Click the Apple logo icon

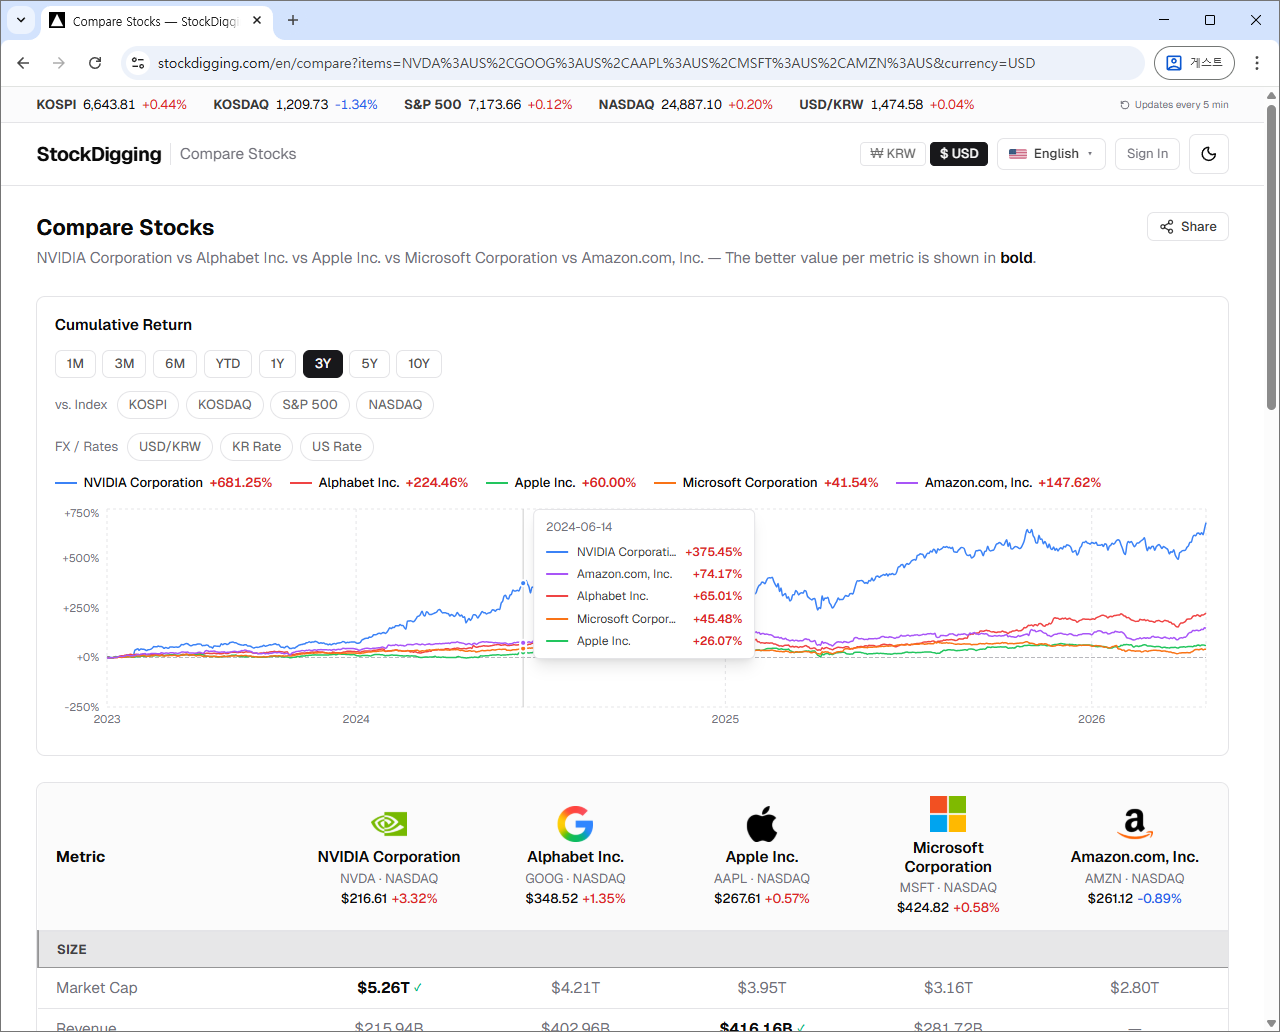click(762, 824)
